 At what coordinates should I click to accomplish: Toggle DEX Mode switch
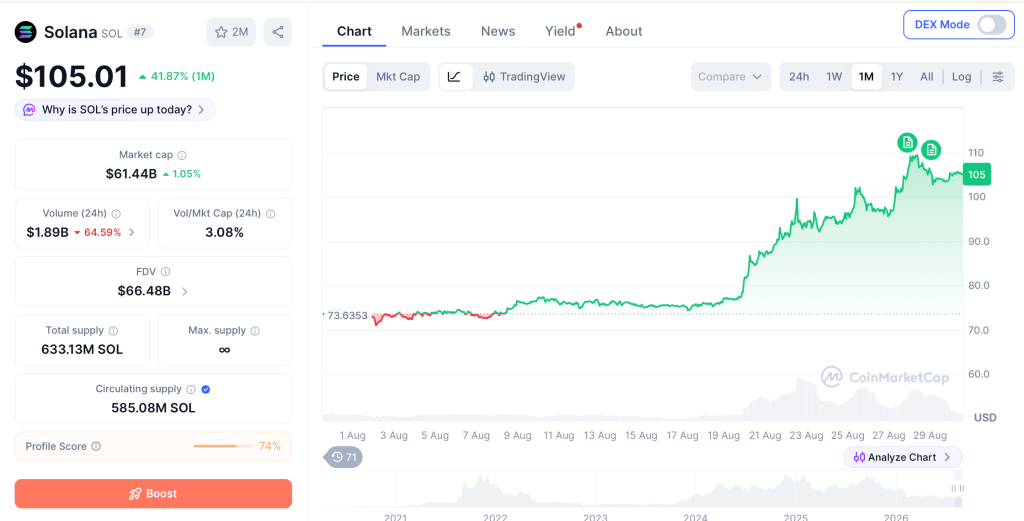click(x=991, y=25)
